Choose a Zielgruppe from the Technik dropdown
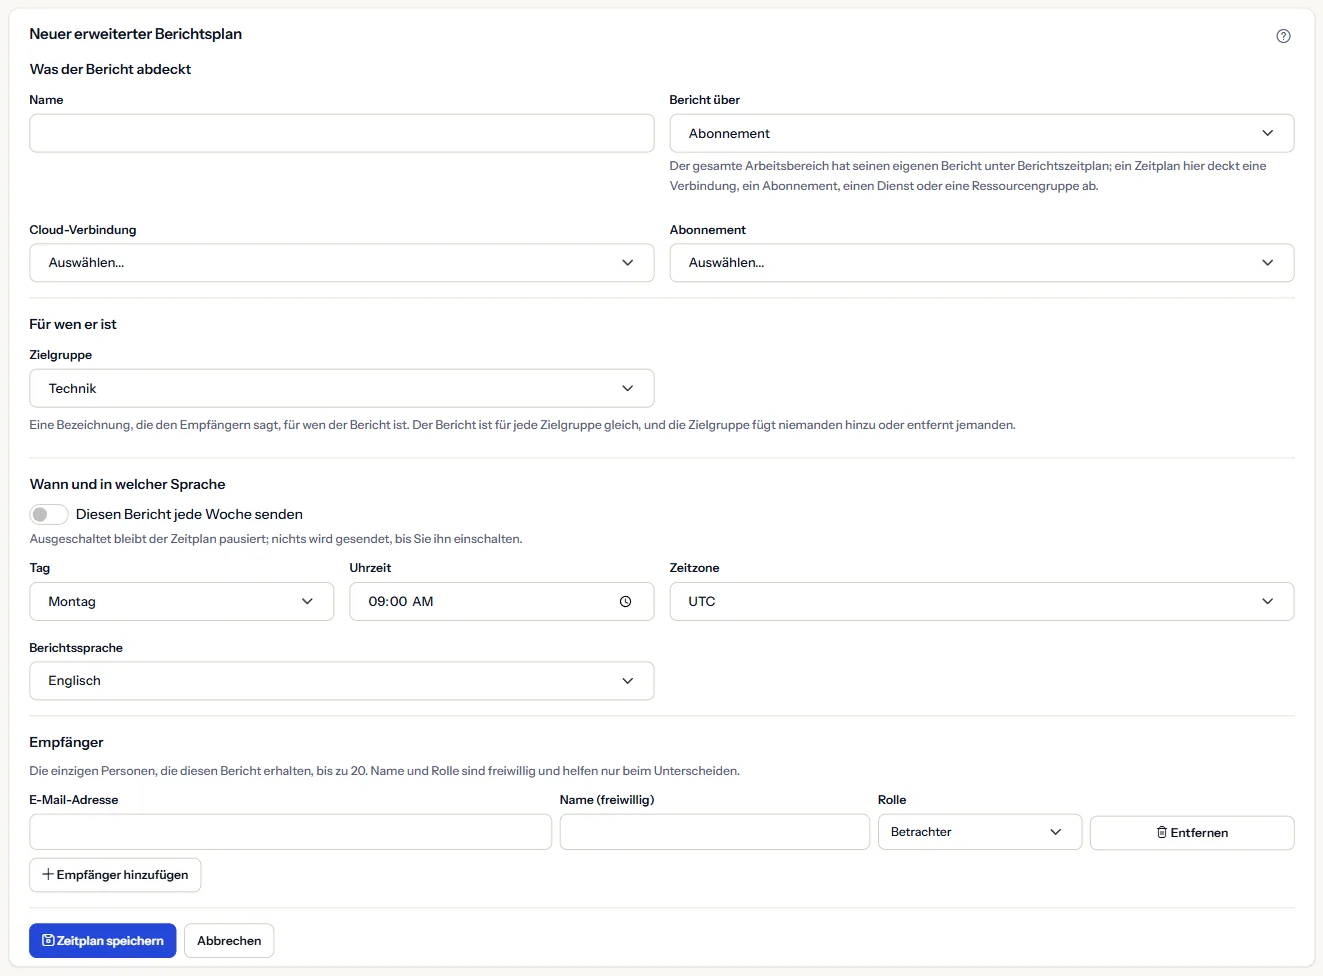The image size is (1323, 976). point(341,388)
